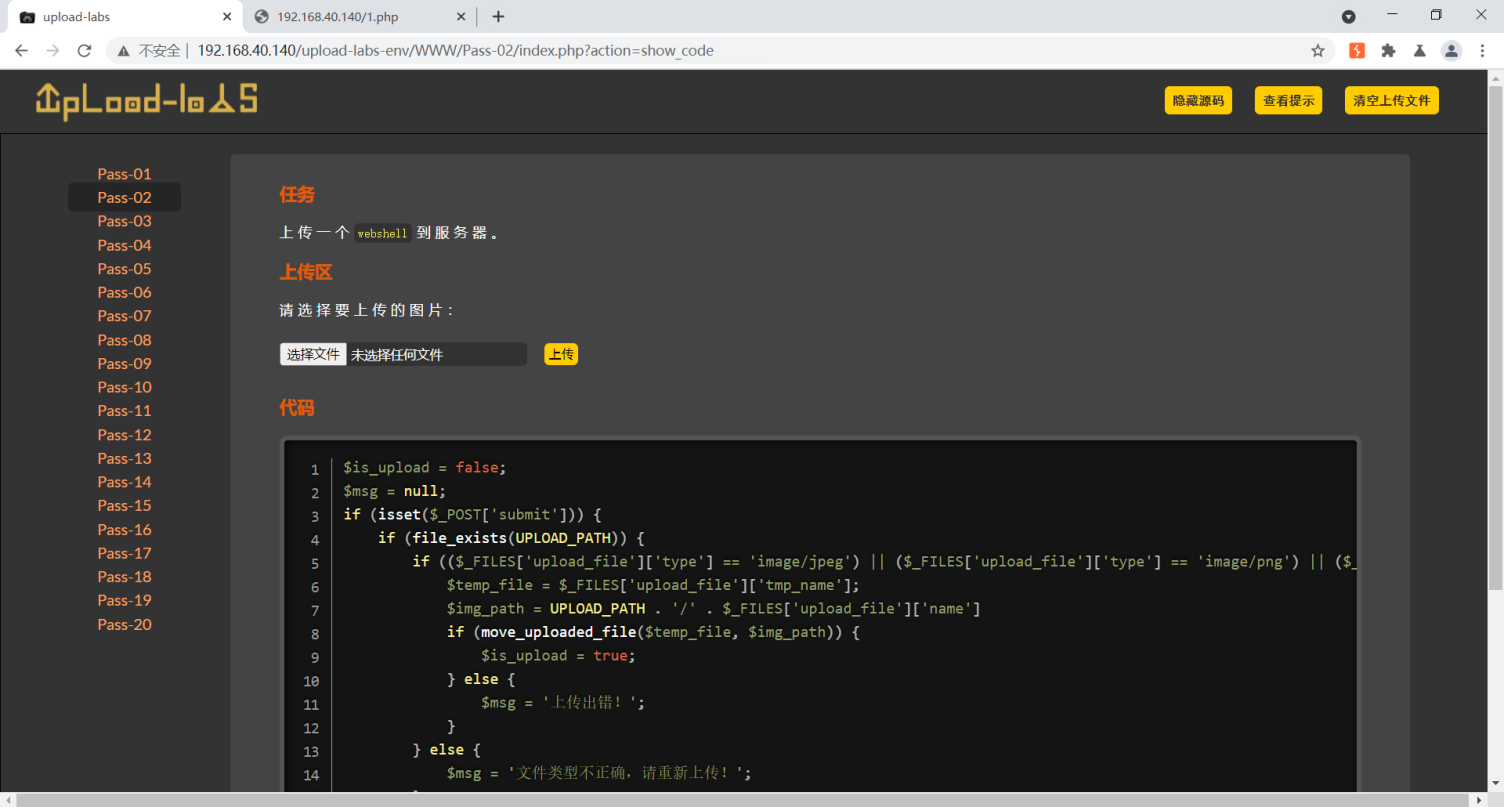Screen dimensions: 1504x807
Task: Open Pass-03 in the sidebar
Action: pos(124,221)
